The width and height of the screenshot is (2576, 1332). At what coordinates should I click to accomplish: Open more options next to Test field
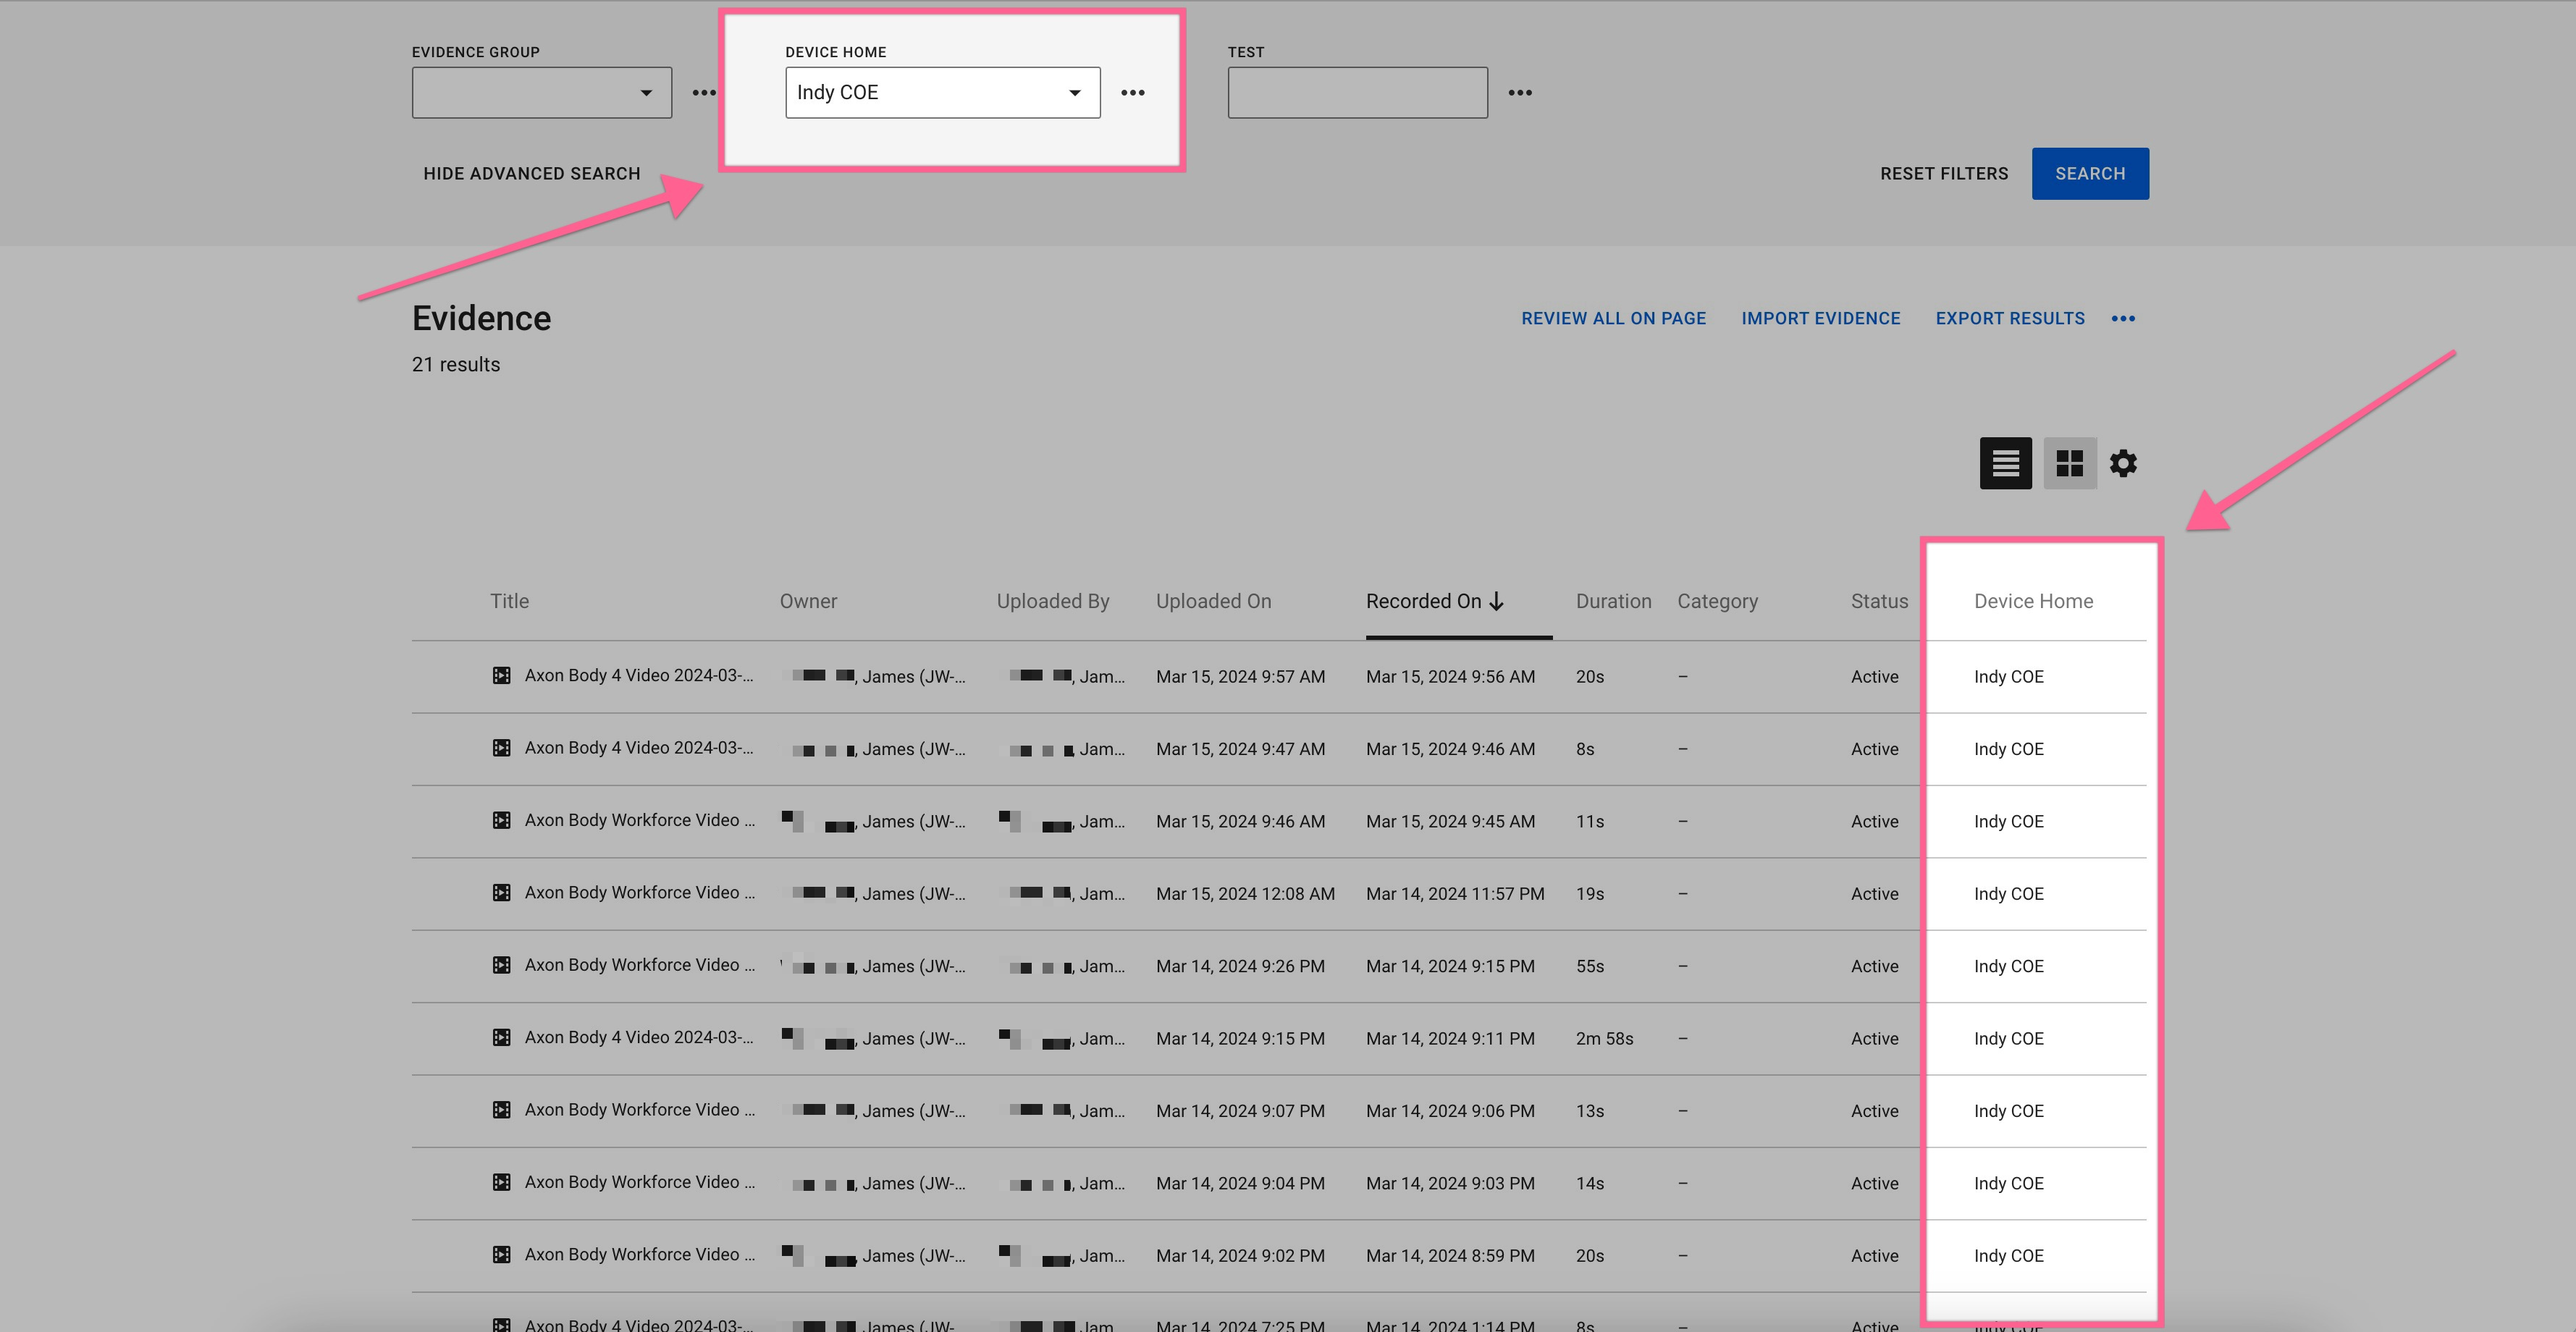1520,93
